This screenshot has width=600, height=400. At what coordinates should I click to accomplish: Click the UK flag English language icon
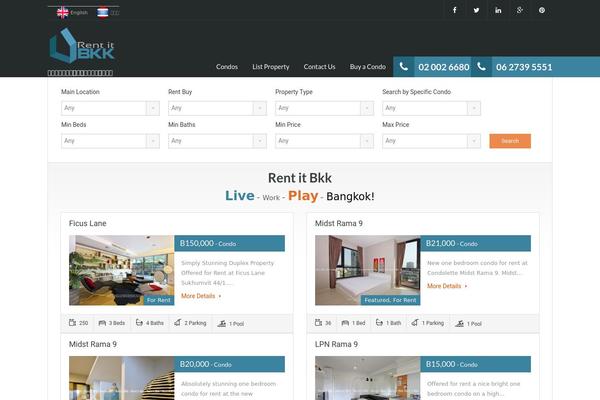click(63, 13)
